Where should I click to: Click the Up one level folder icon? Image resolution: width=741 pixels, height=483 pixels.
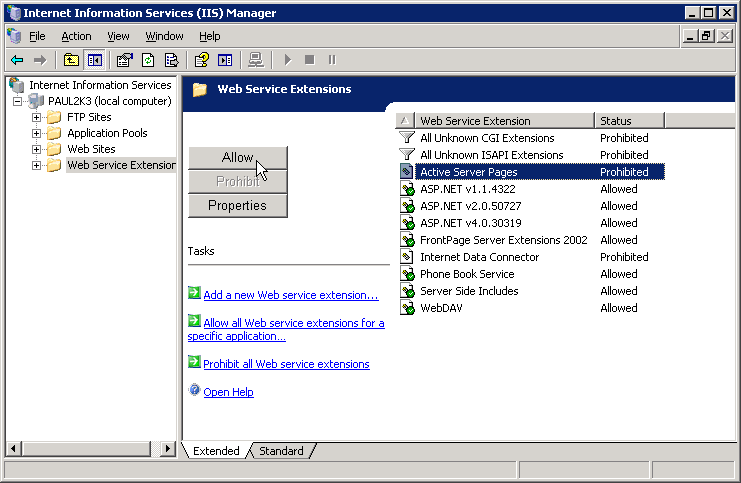coord(71,60)
